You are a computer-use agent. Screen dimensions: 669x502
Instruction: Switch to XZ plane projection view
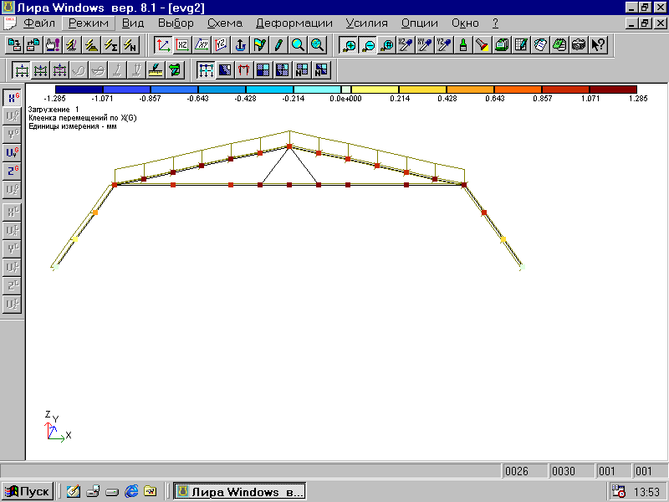[182, 45]
